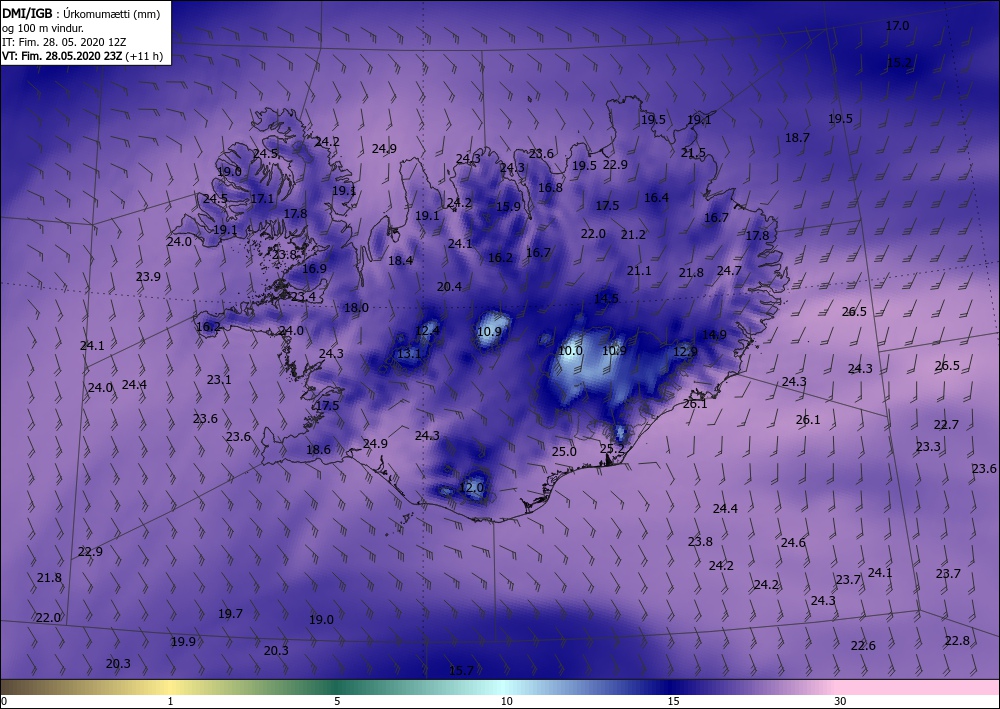Click the 23.1 map value
The width and height of the screenshot is (1000, 709).
coord(219,379)
